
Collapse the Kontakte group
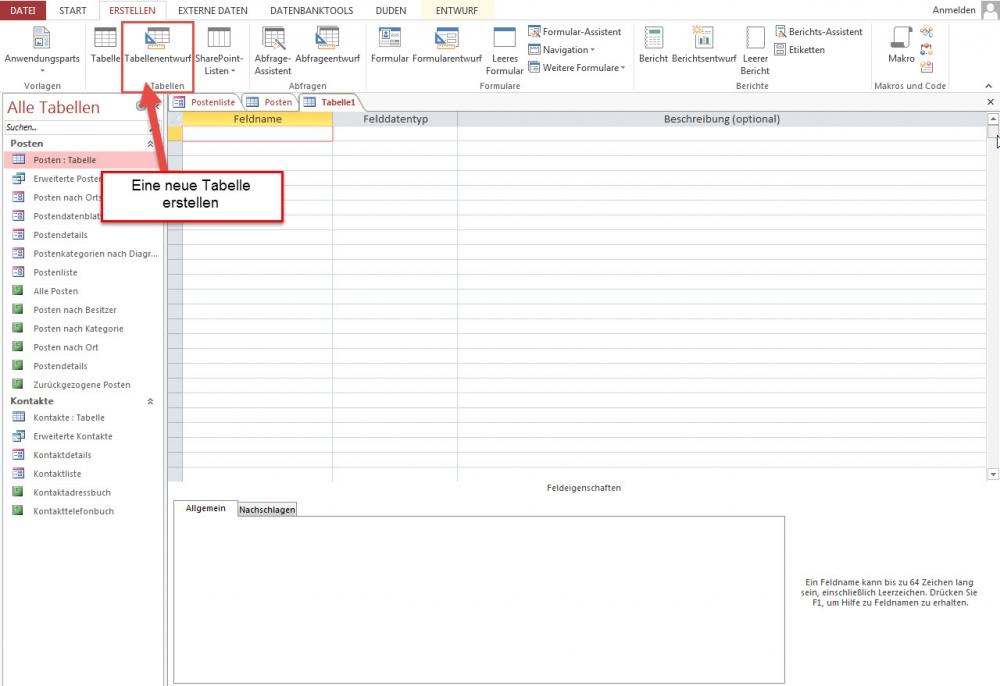pyautogui.click(x=150, y=401)
